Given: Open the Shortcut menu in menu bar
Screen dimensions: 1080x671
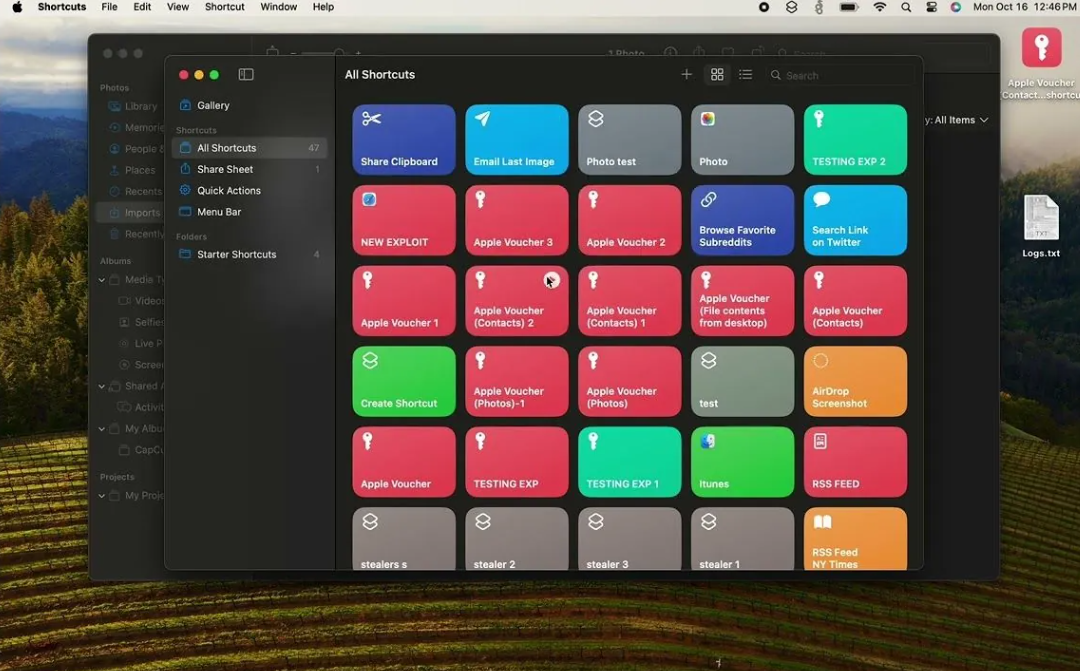Looking at the screenshot, I should 224,7.
